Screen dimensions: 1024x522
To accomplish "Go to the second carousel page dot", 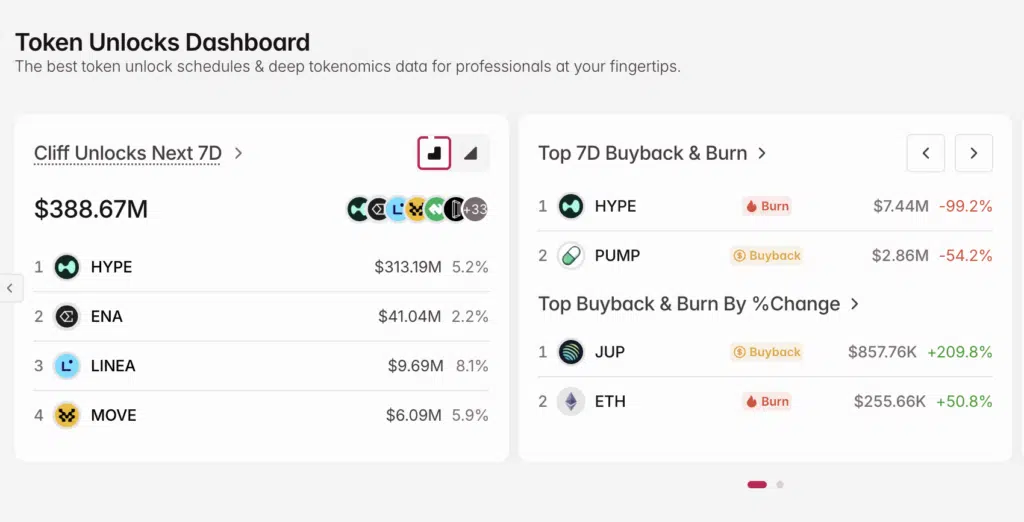I will [780, 485].
